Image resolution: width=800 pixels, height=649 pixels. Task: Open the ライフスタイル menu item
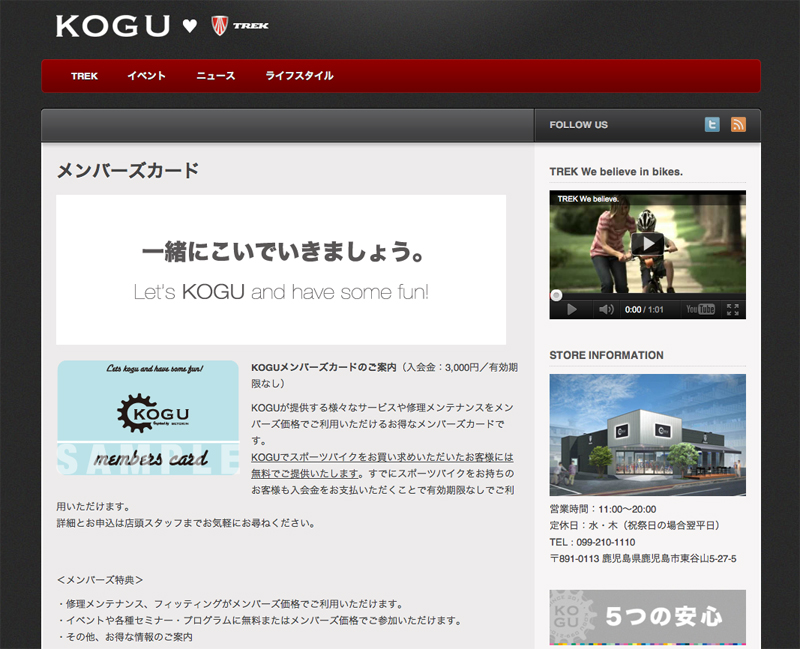click(299, 76)
